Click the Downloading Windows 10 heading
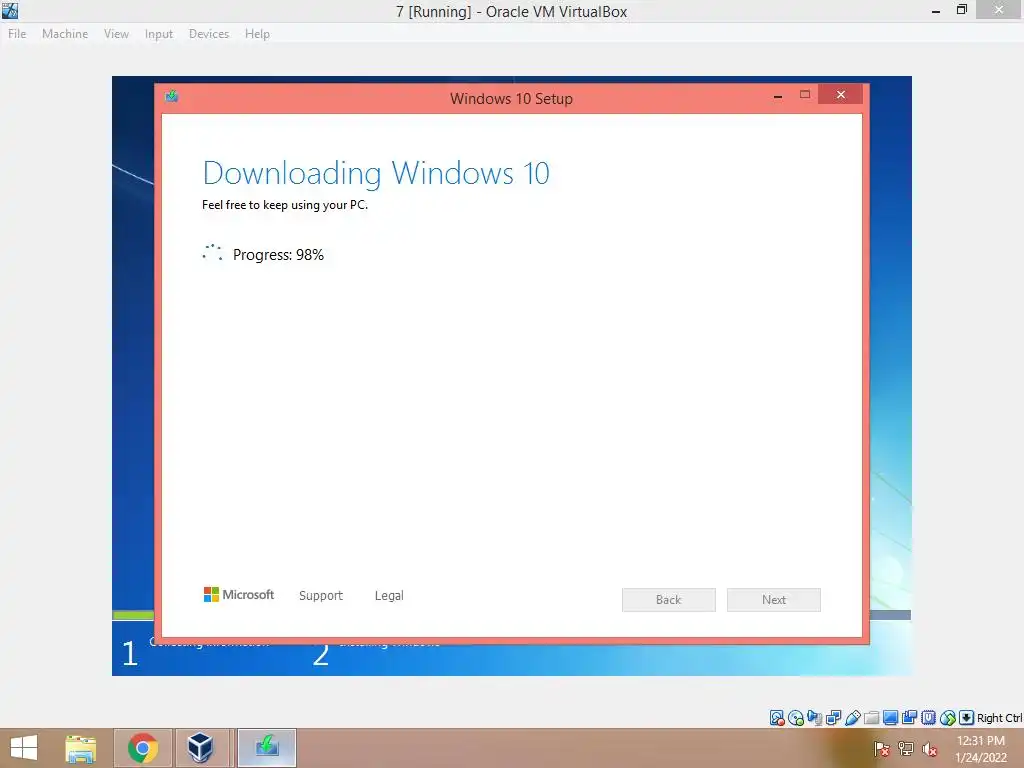1024x768 pixels. (x=376, y=173)
